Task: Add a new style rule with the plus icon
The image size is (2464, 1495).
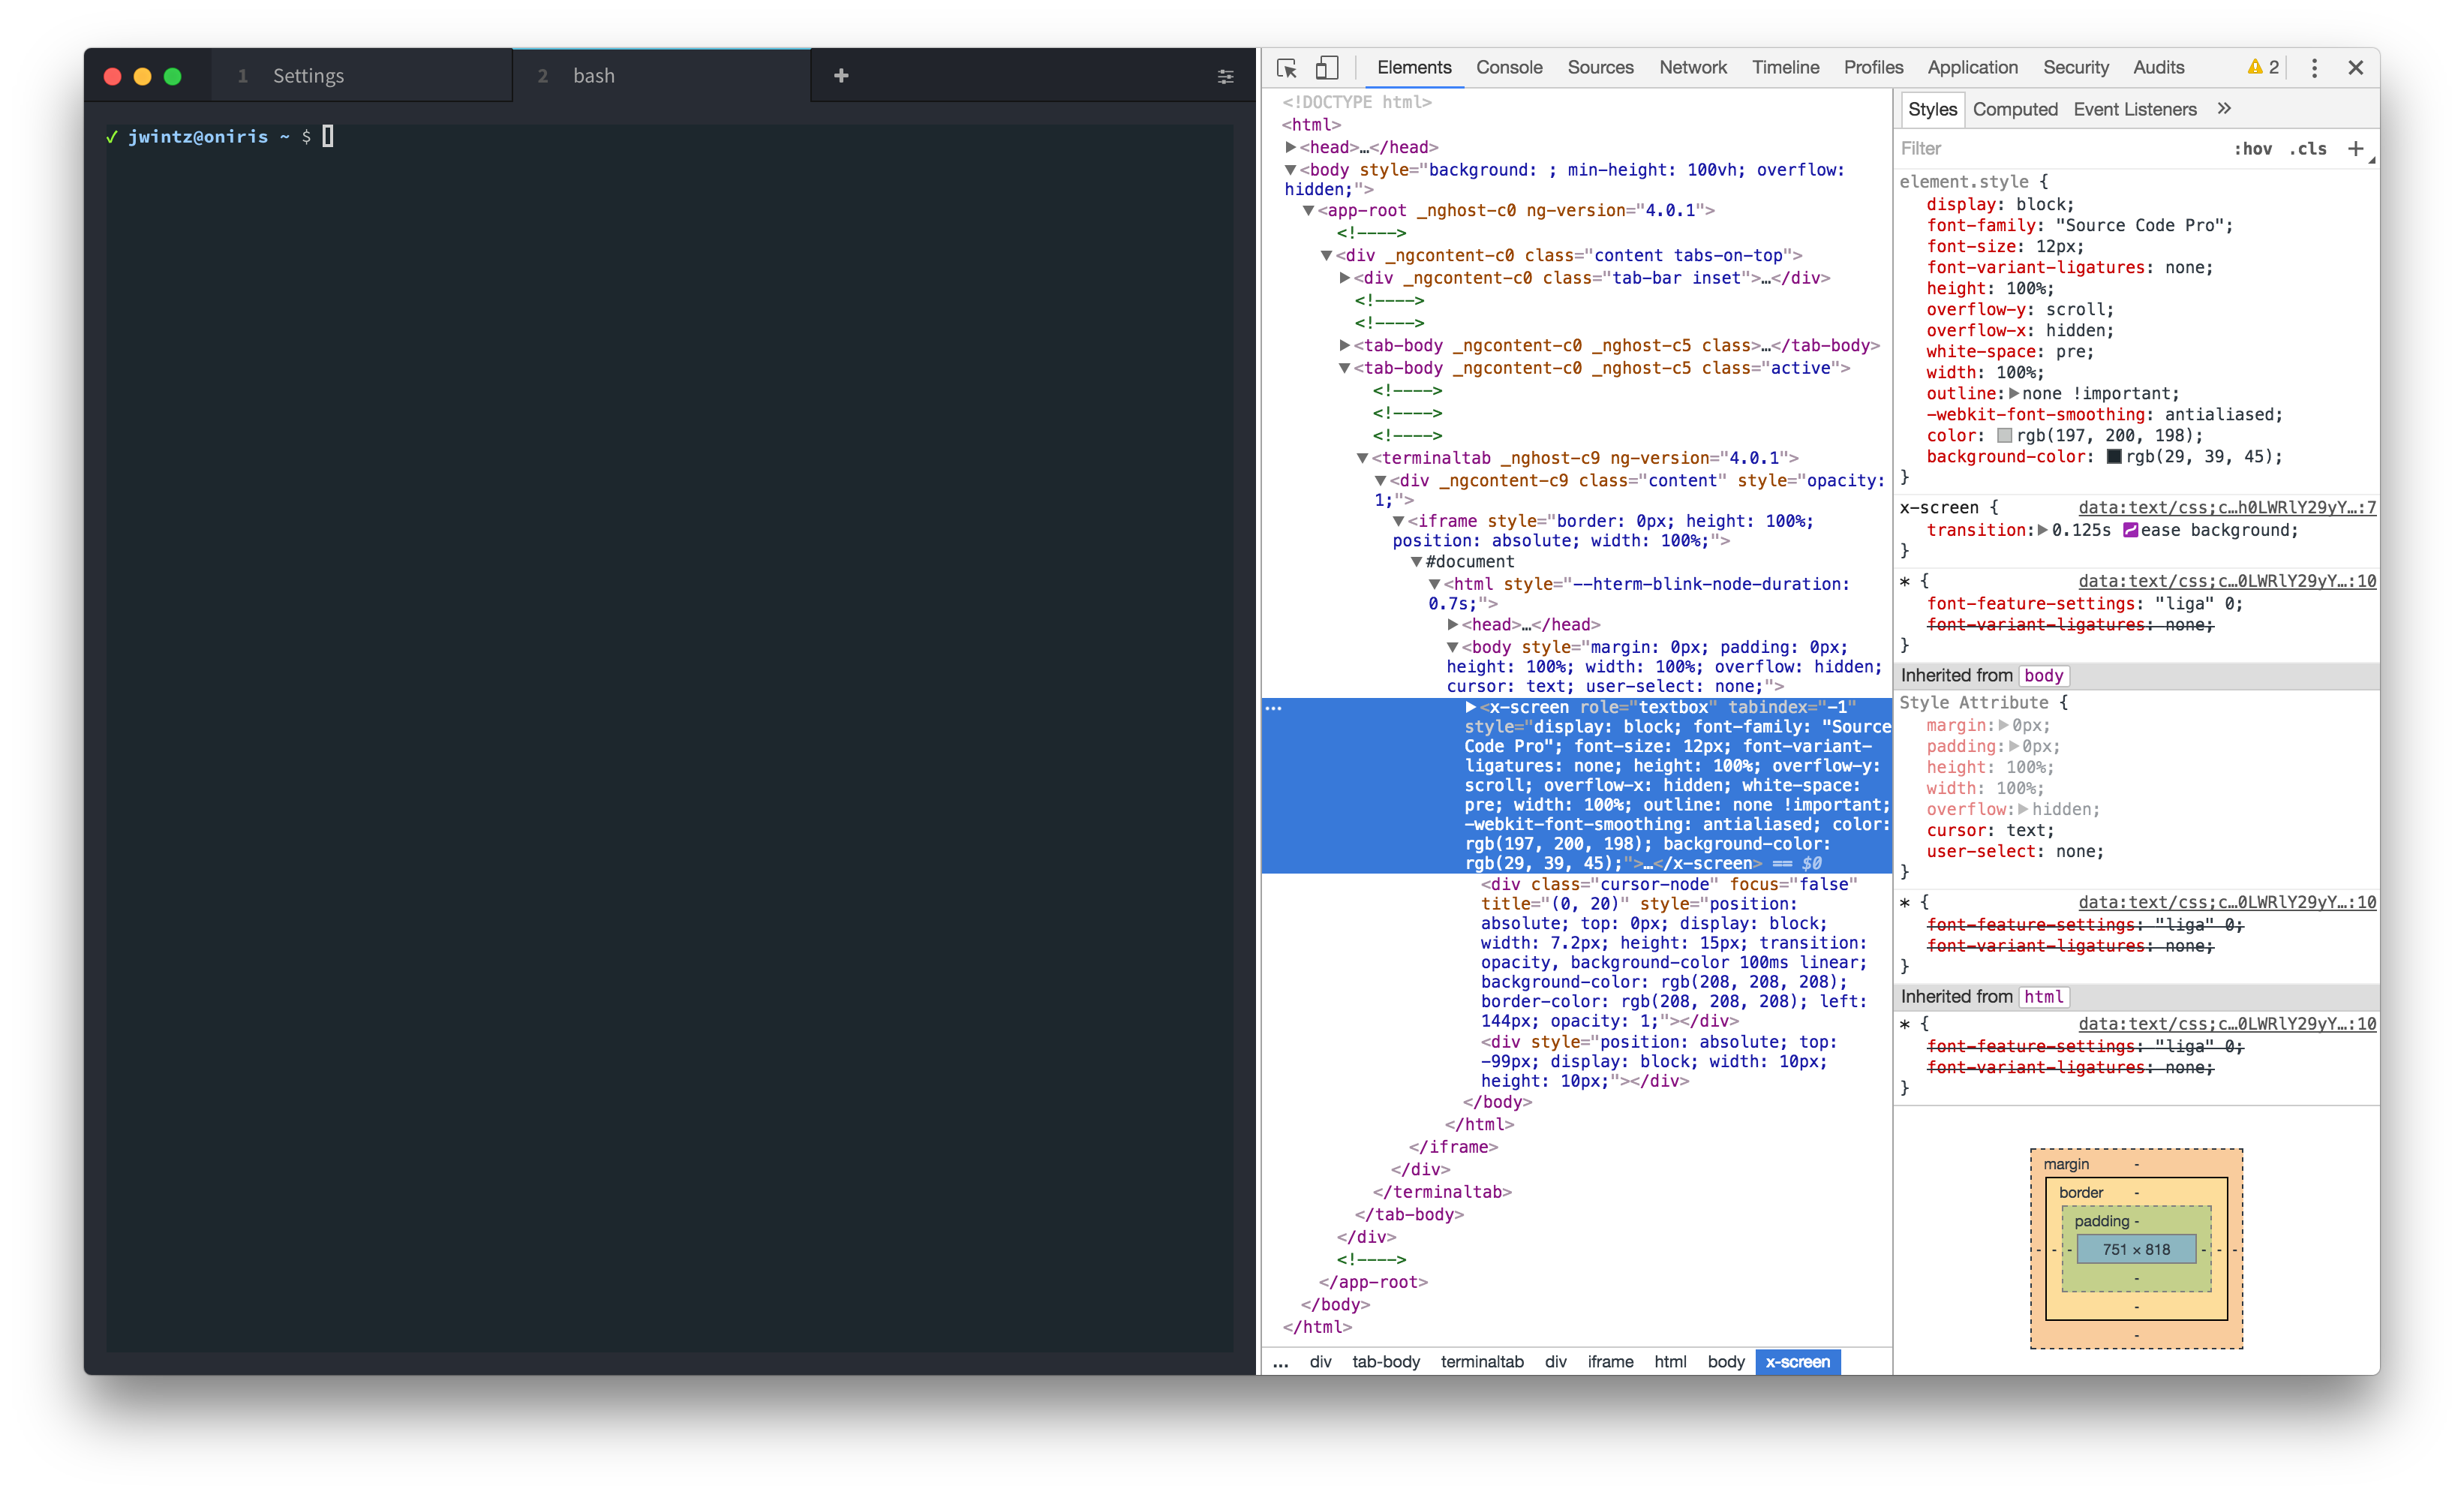Action: (2357, 148)
